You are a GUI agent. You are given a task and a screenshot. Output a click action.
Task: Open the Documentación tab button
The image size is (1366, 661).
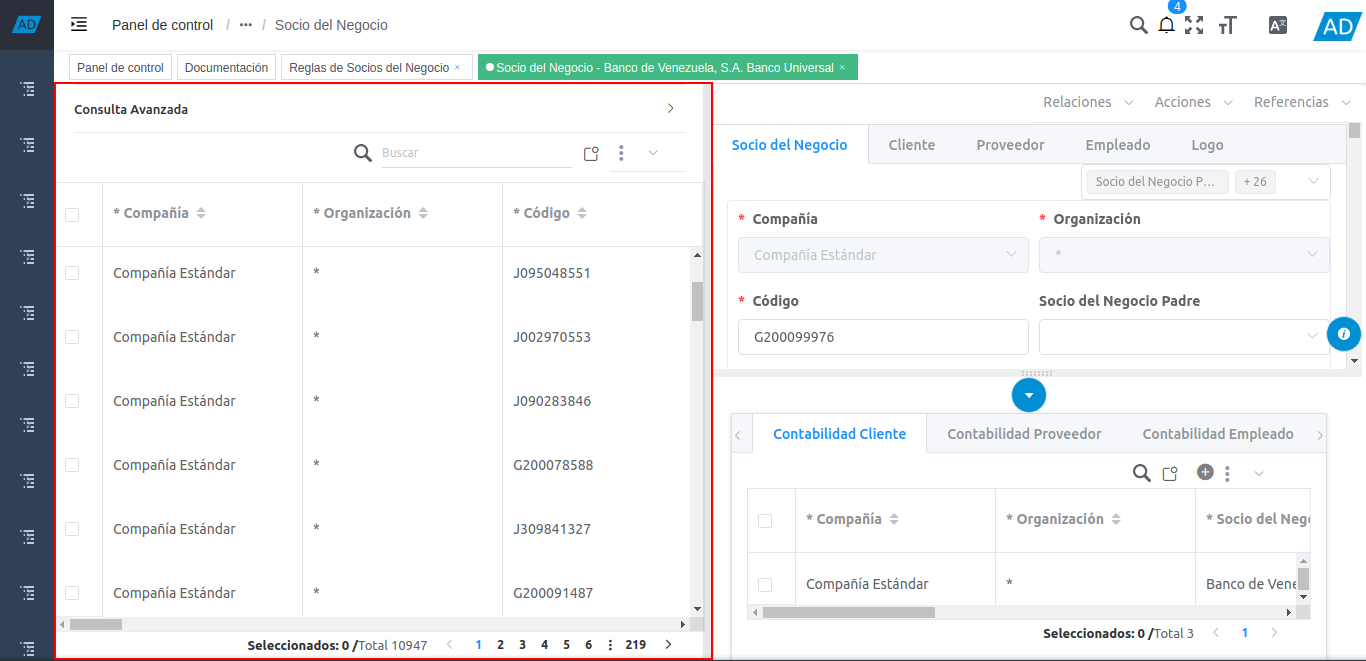[227, 68]
